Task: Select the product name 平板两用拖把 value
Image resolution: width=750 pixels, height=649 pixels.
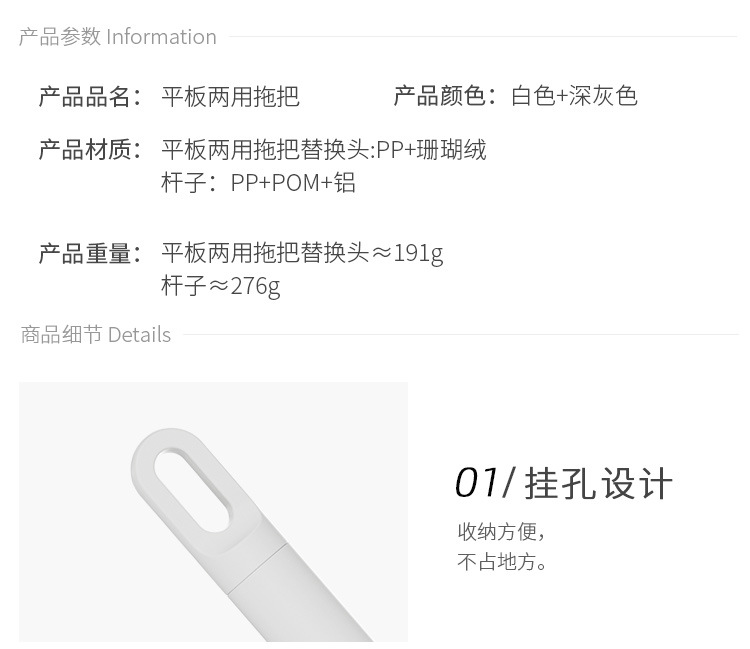Action: point(230,96)
